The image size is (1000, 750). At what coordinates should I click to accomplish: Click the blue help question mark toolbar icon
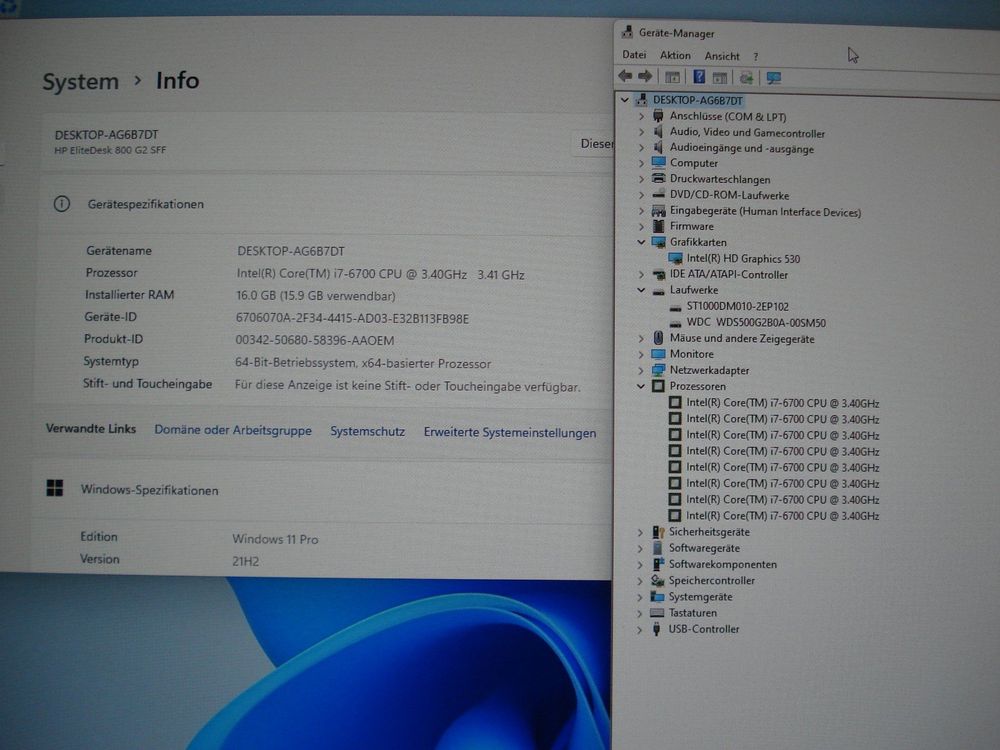point(699,77)
